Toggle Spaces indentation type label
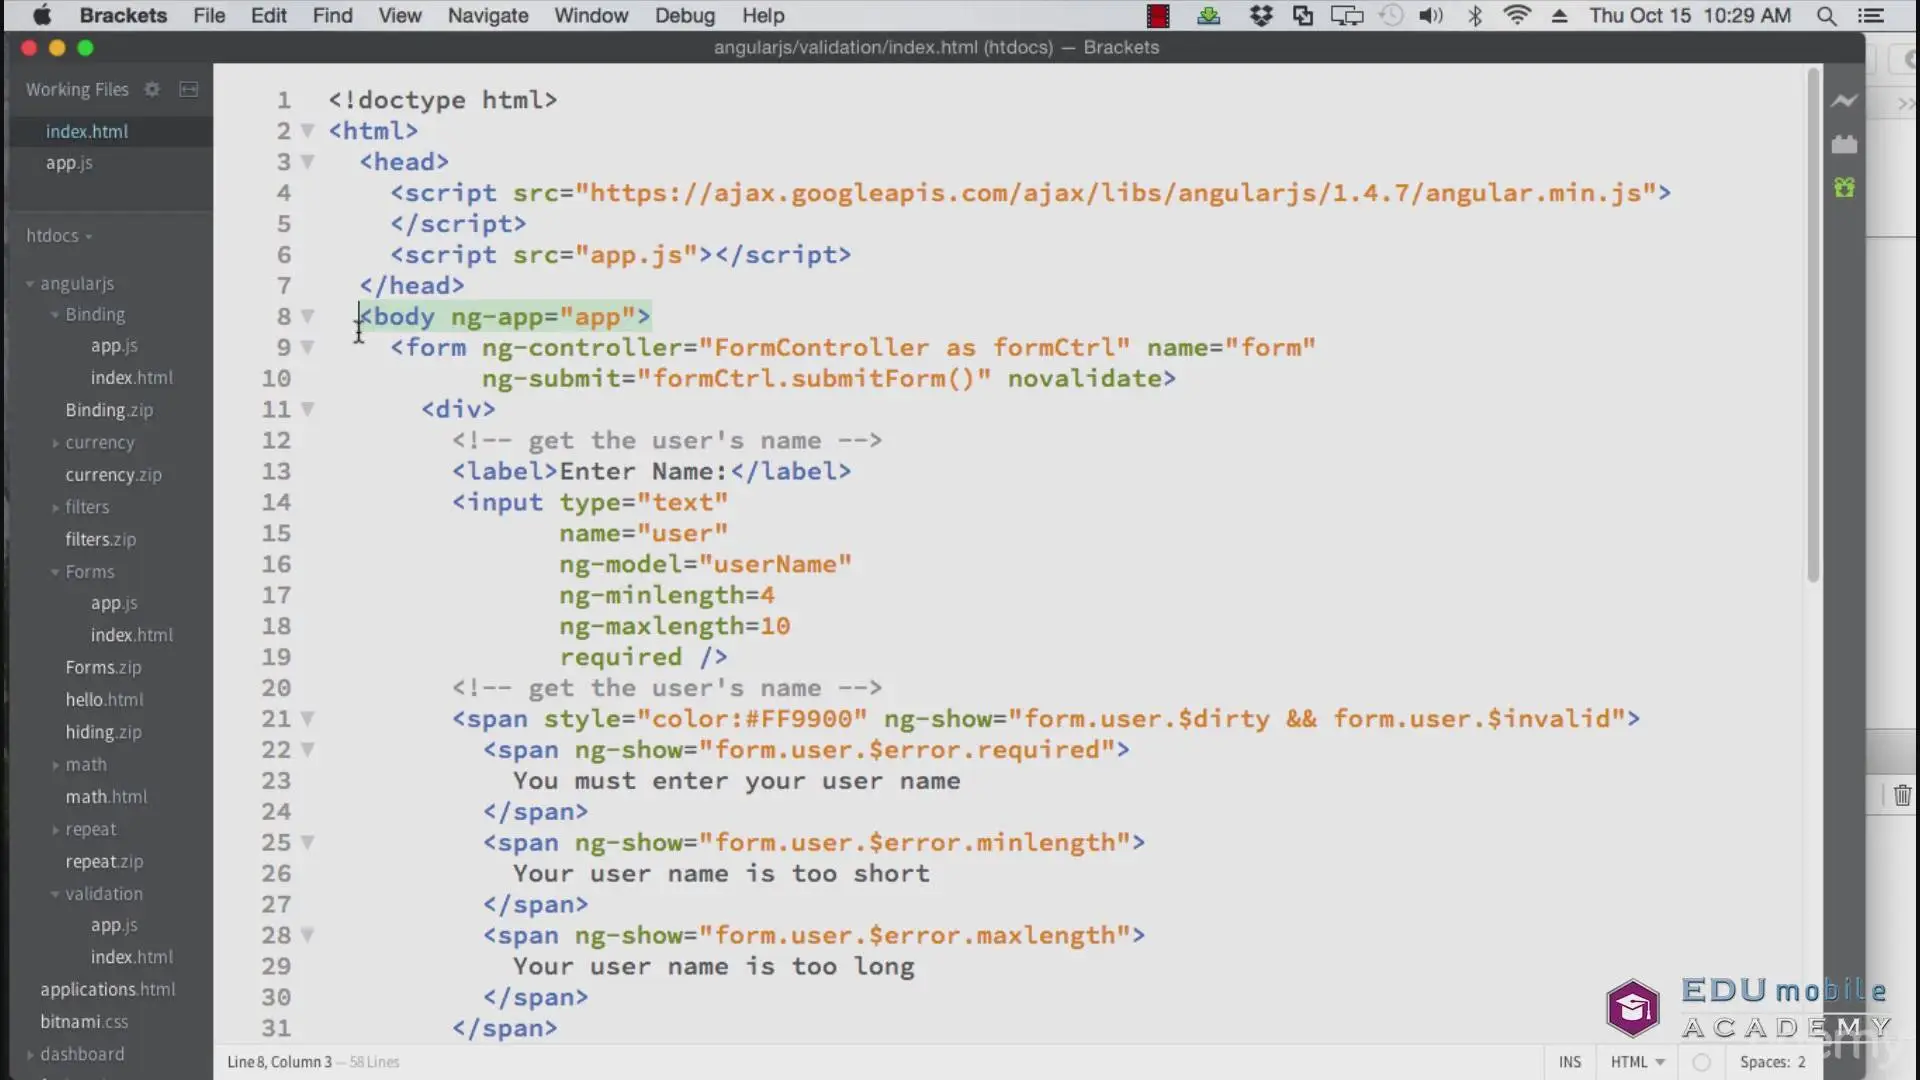The width and height of the screenshot is (1920, 1080). point(1764,1062)
